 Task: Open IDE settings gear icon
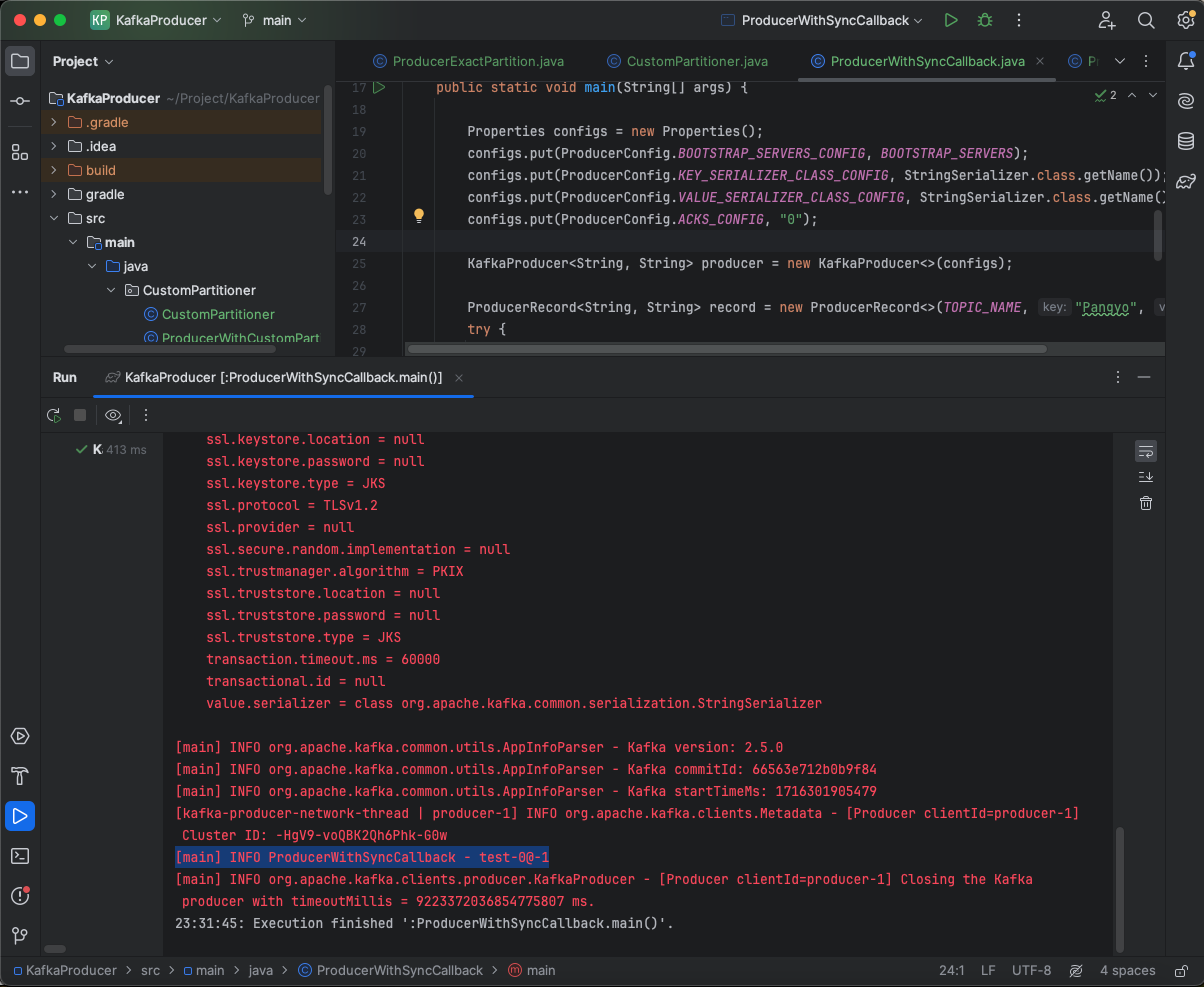point(1186,20)
